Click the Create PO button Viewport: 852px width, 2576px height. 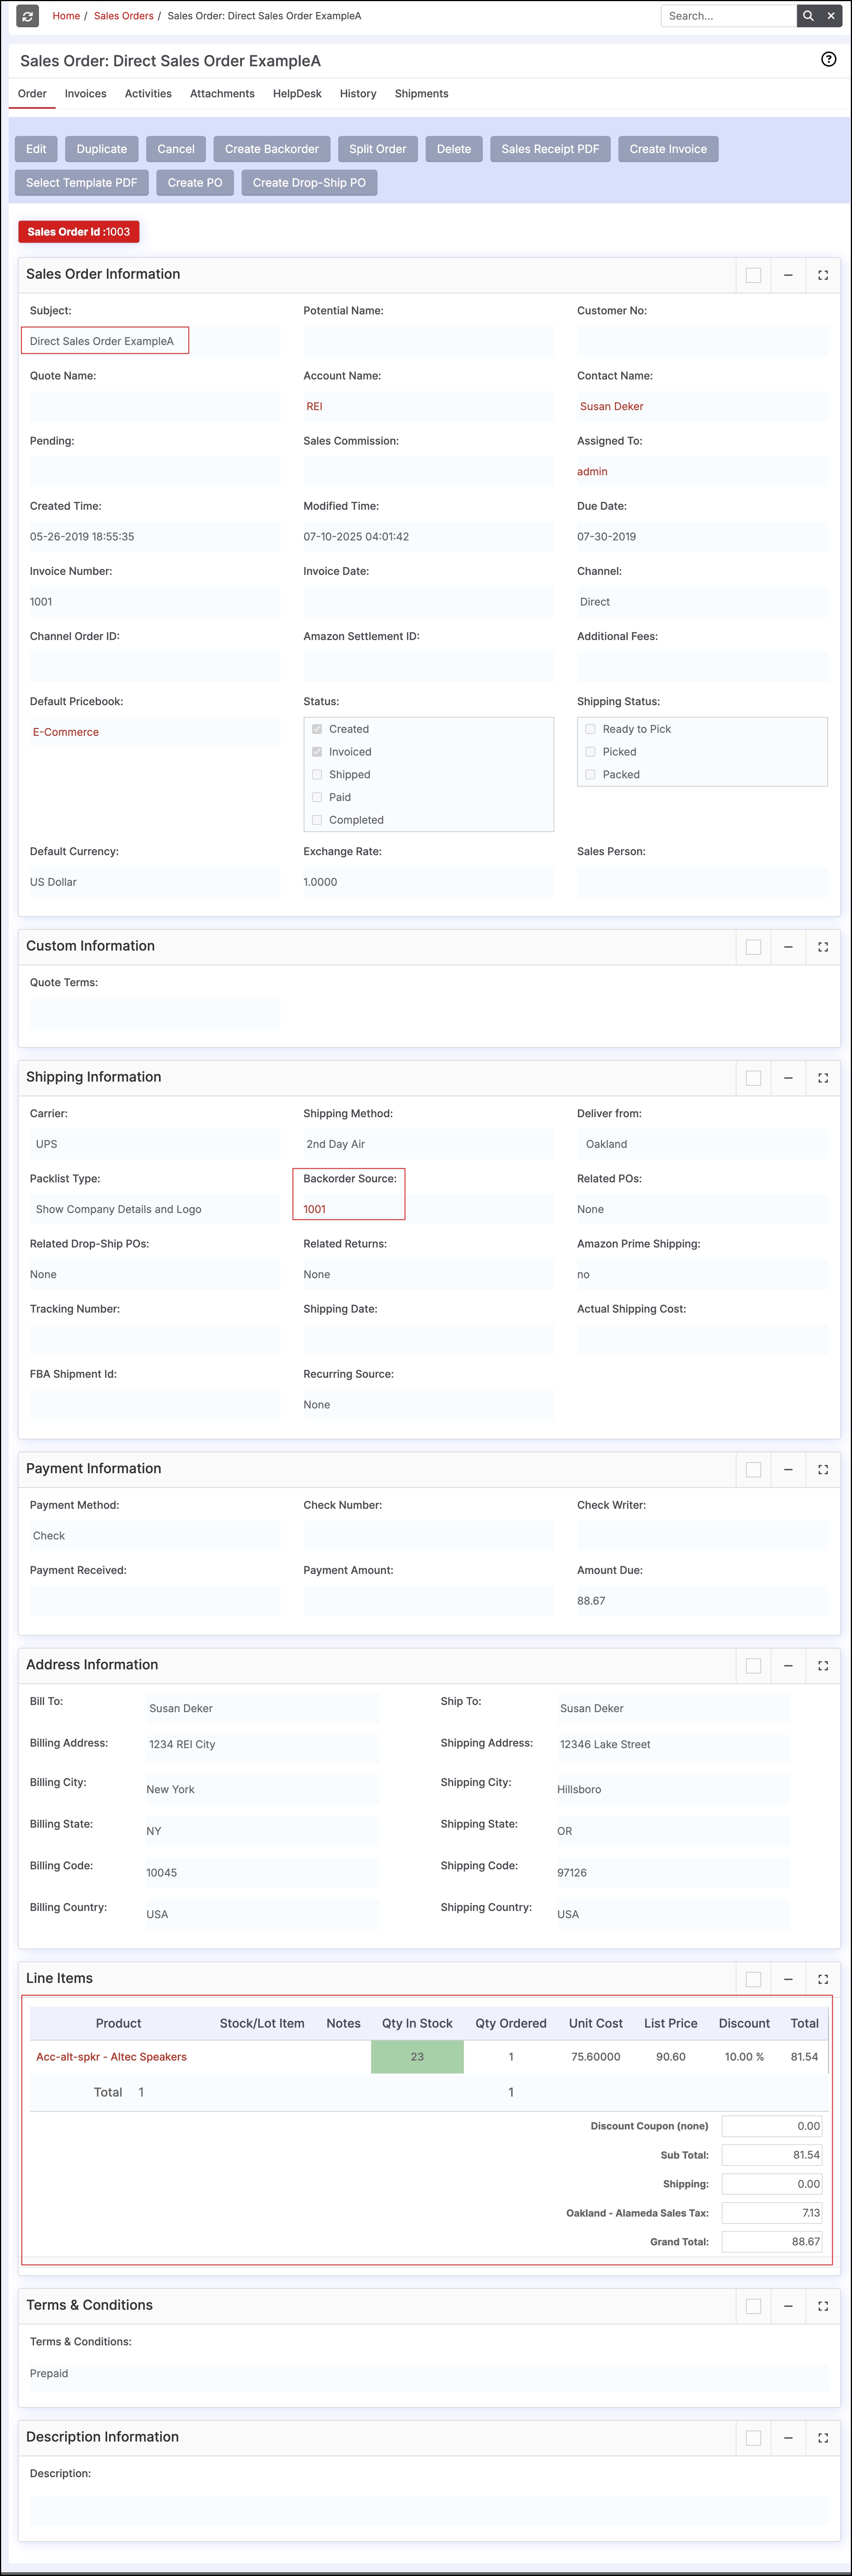(x=195, y=183)
